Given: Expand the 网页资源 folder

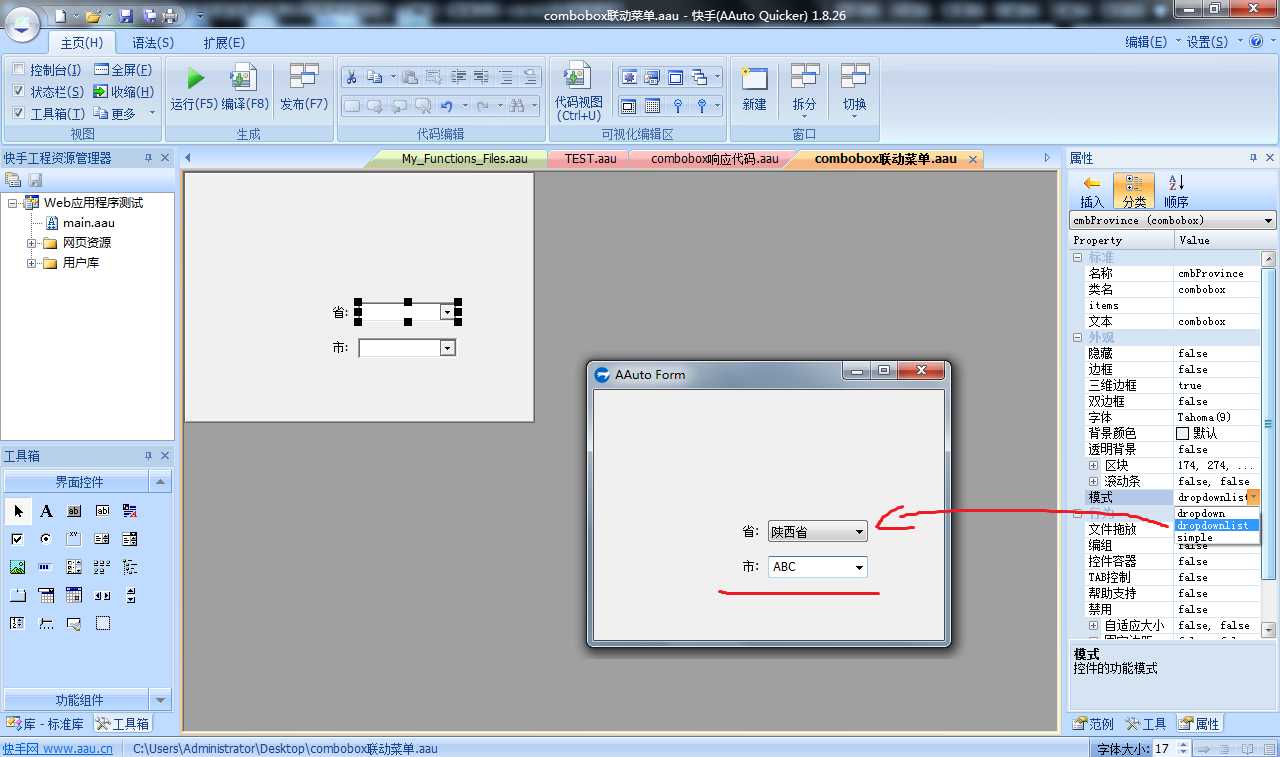Looking at the screenshot, I should tap(32, 243).
